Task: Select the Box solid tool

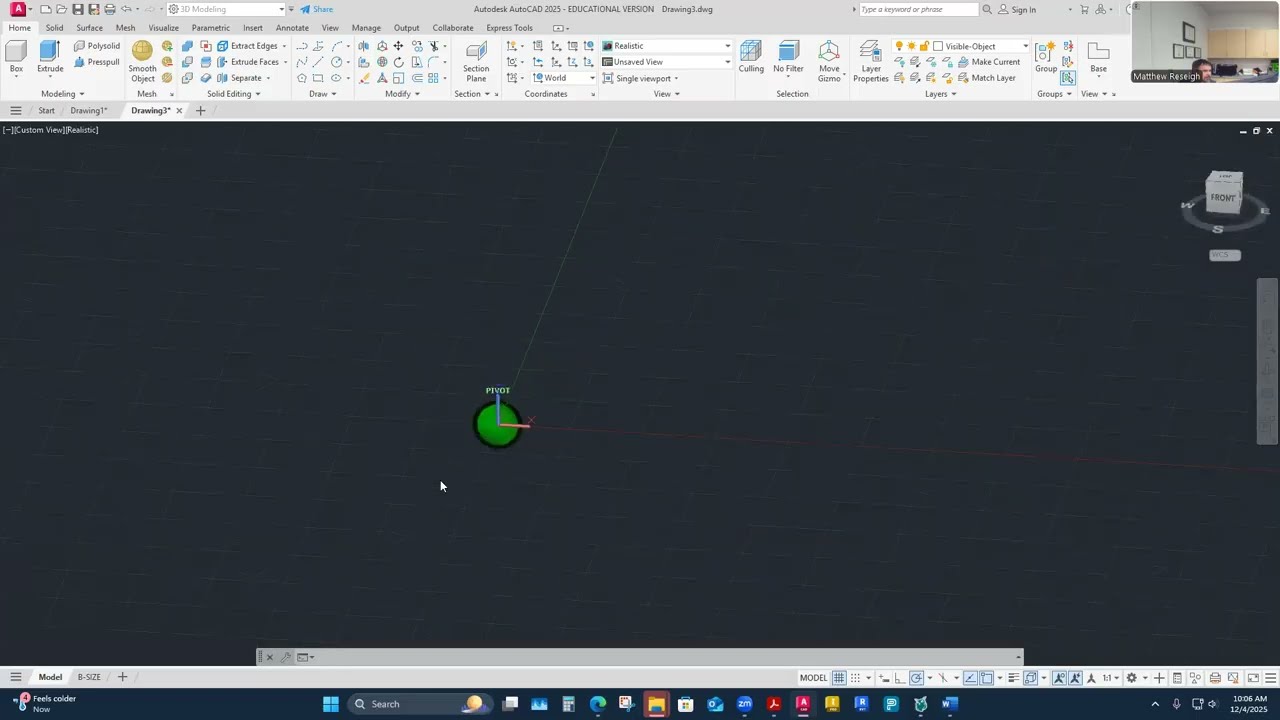Action: [x=16, y=57]
